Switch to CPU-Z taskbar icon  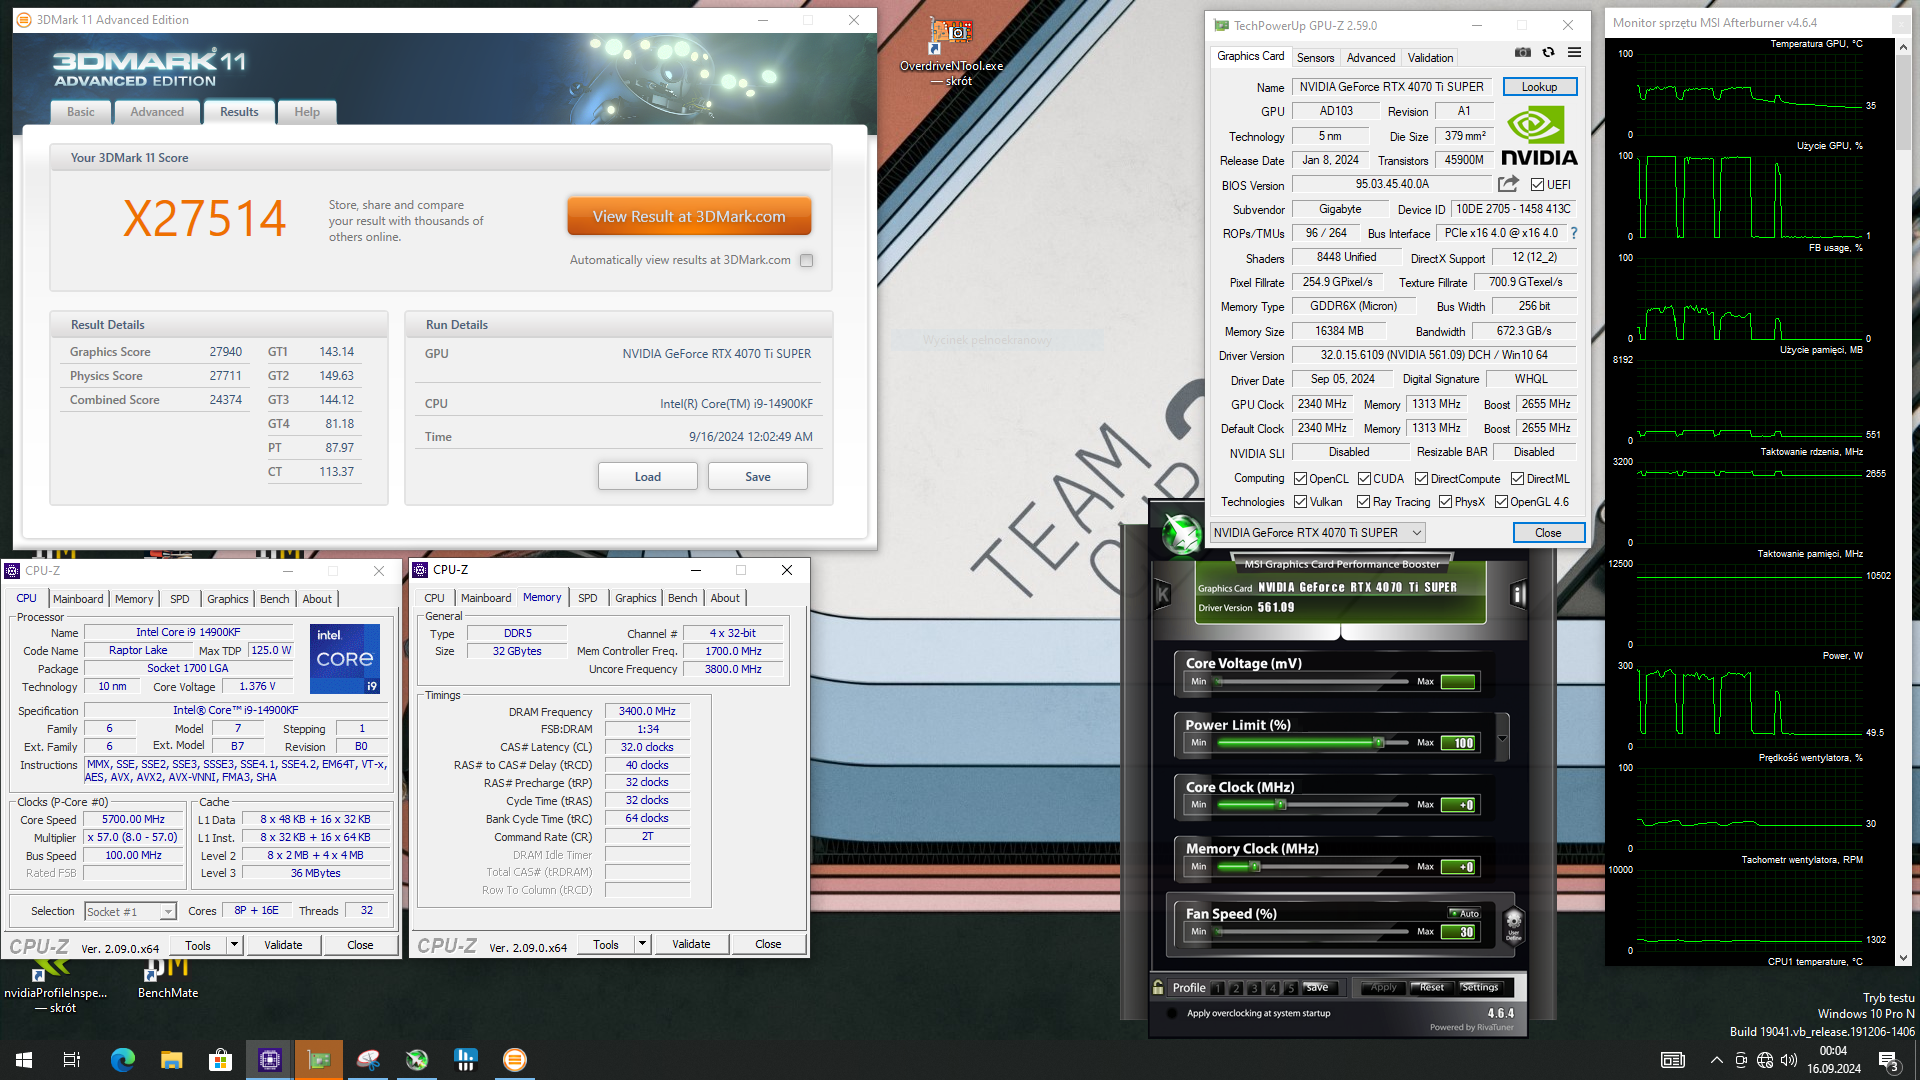270,1060
